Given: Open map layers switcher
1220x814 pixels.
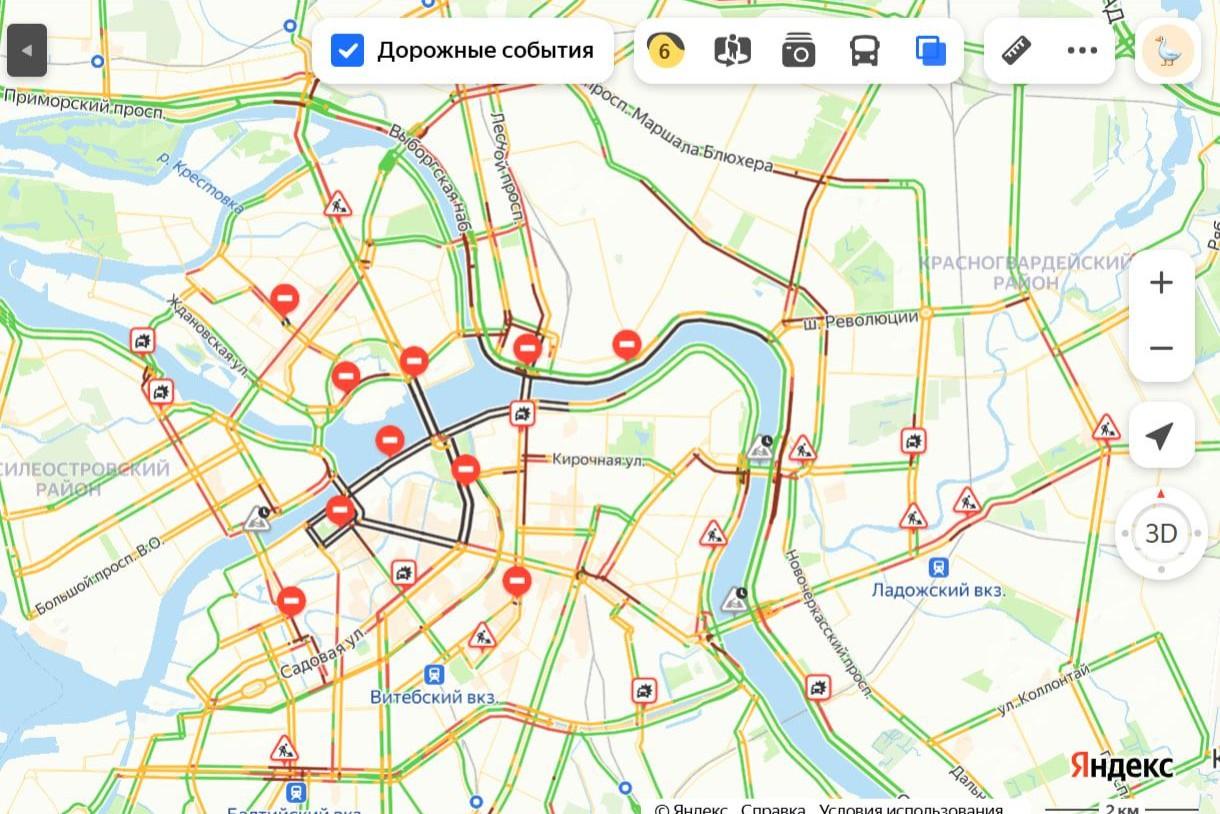Looking at the screenshot, I should tap(930, 50).
